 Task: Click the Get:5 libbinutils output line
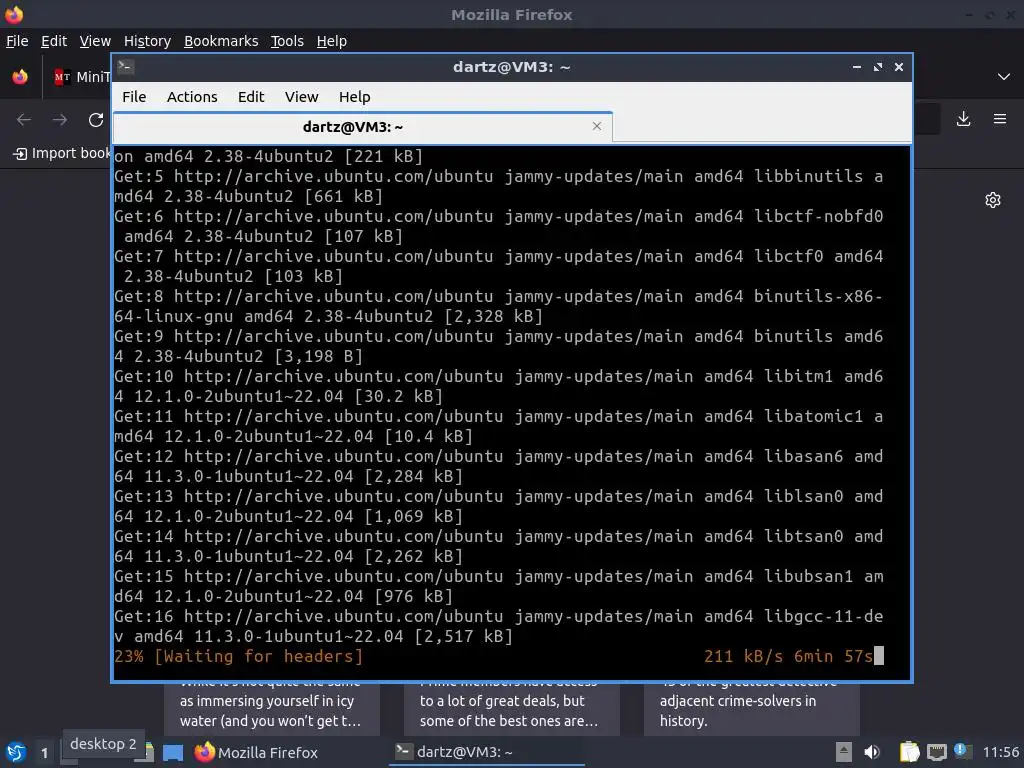pyautogui.click(x=498, y=186)
